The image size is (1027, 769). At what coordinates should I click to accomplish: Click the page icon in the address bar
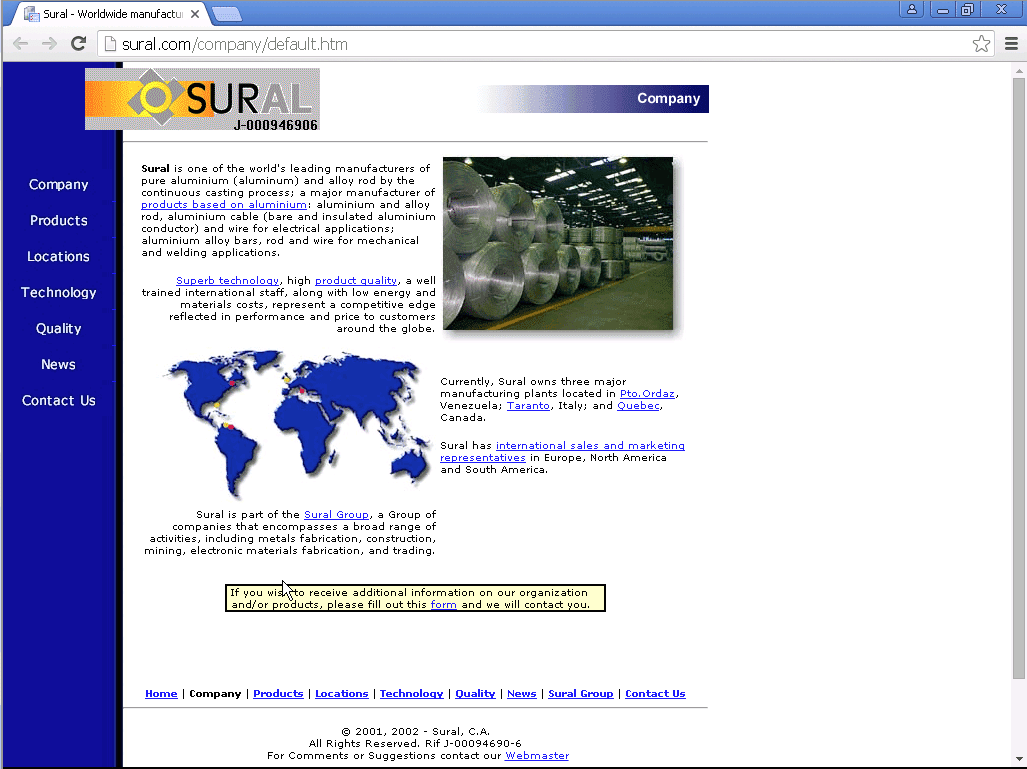(110, 44)
